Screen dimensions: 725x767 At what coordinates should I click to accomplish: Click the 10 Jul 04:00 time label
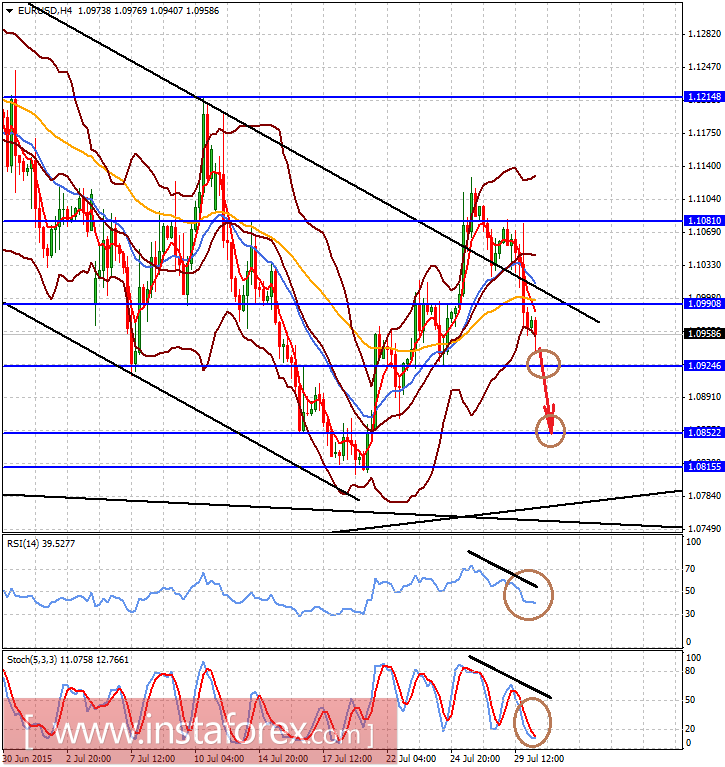pyautogui.click(x=218, y=759)
